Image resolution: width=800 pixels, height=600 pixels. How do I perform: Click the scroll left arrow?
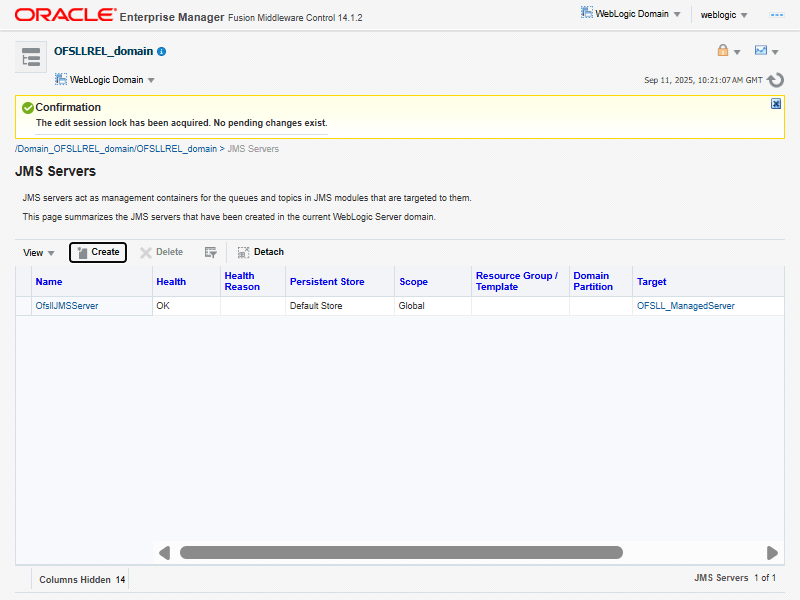164,553
